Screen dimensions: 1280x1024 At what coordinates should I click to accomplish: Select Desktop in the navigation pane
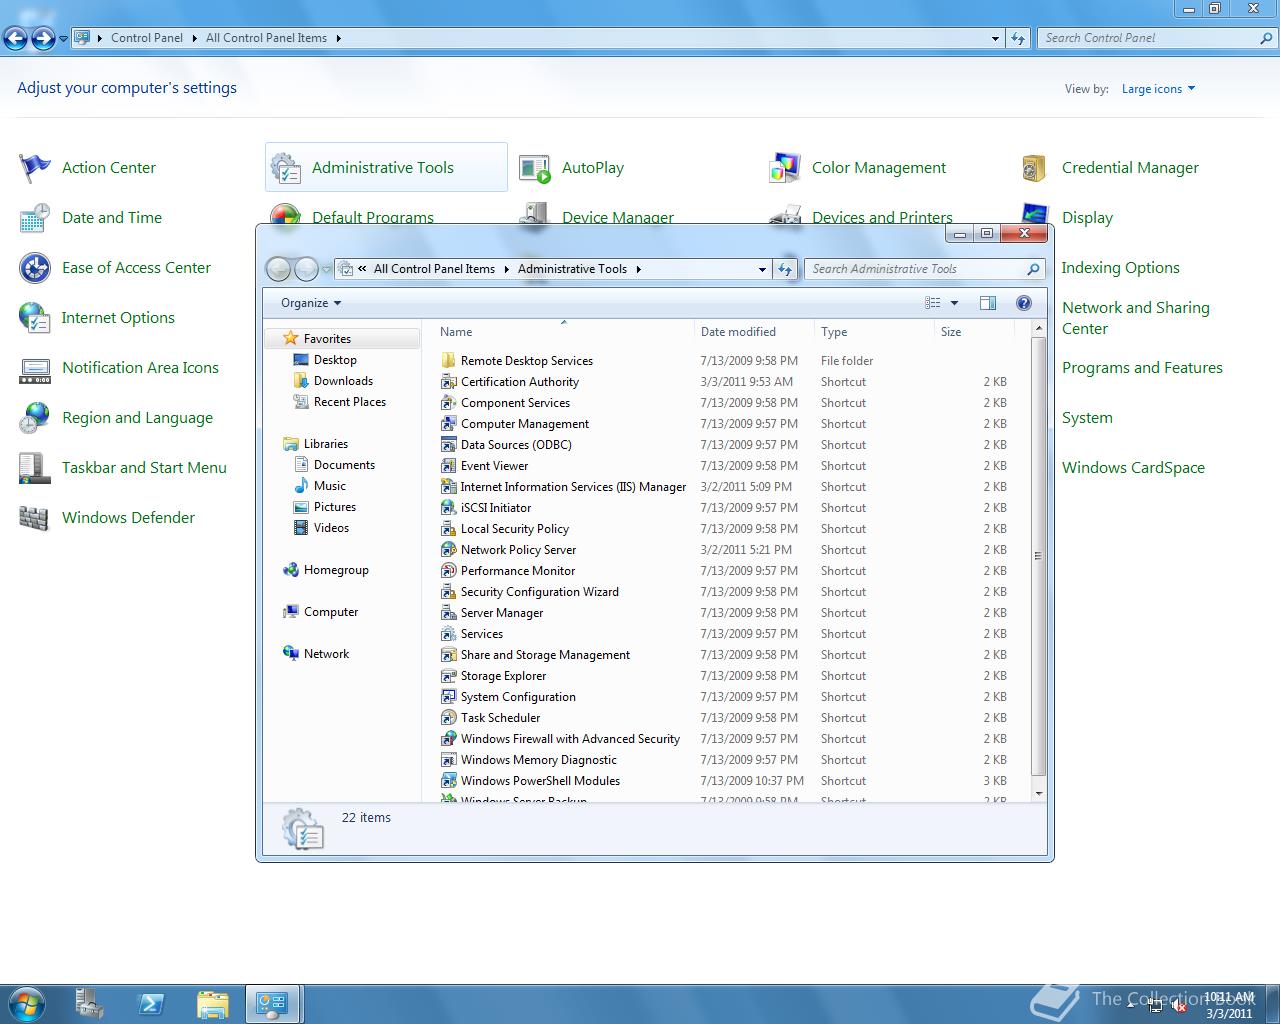[x=335, y=360]
